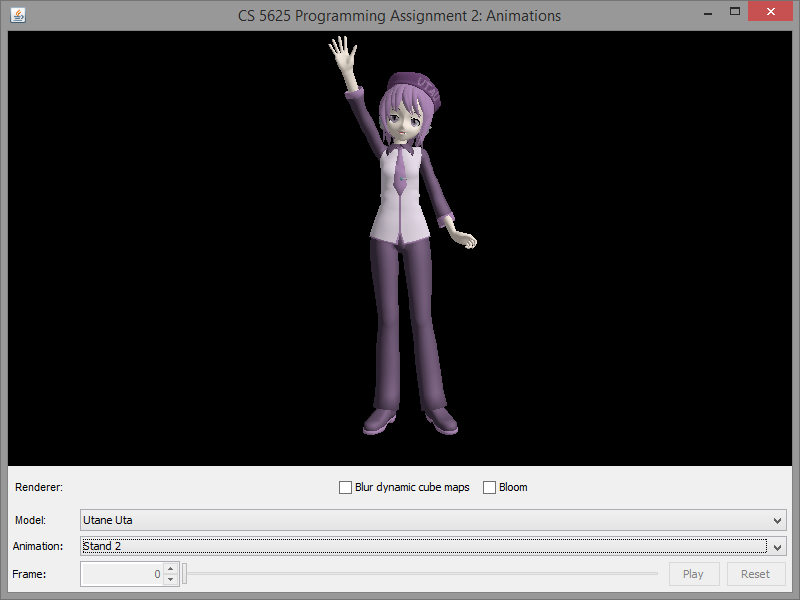800x600 pixels.
Task: Click the frame slider thumb handle
Action: [x=185, y=574]
